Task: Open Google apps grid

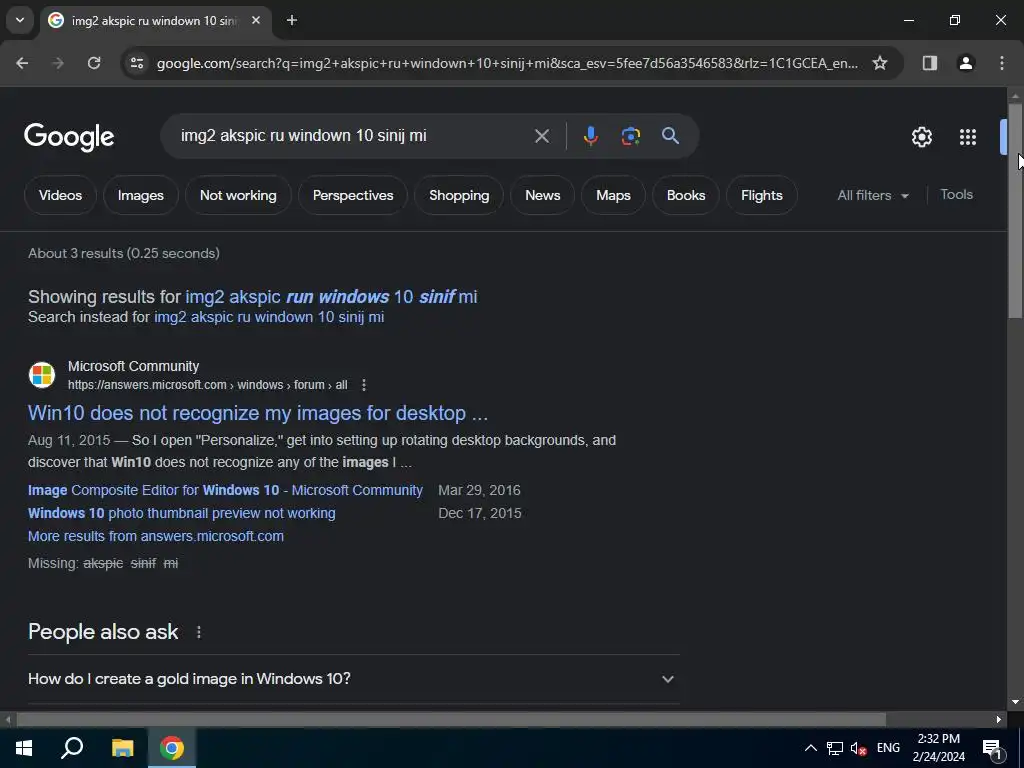Action: (x=968, y=137)
